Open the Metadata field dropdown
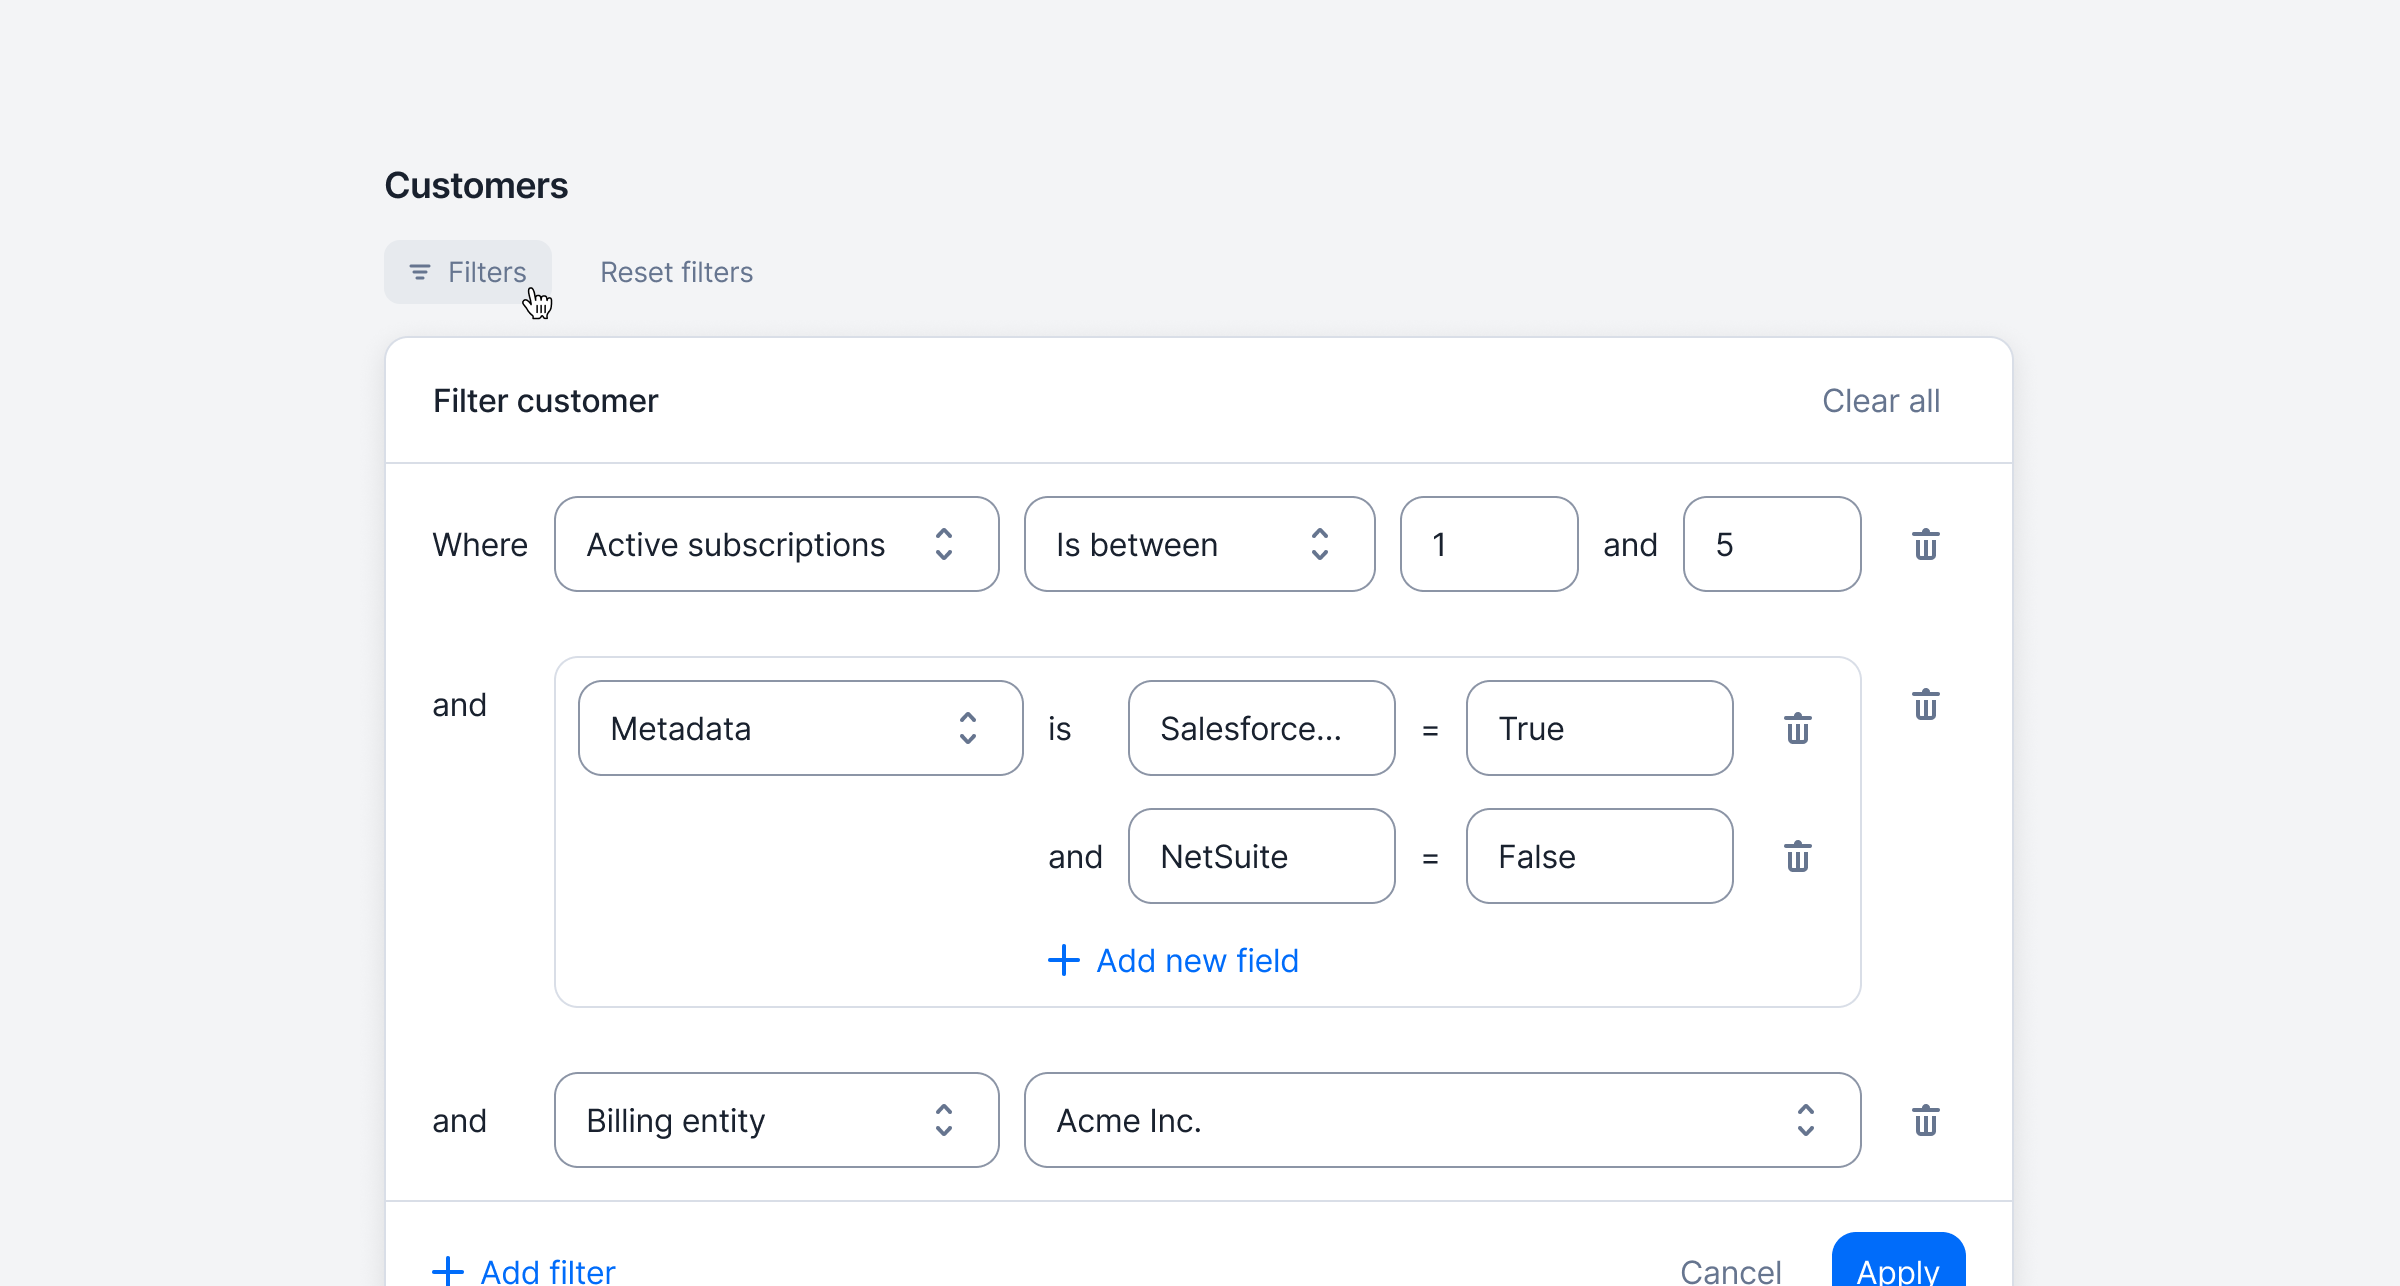The width and height of the screenshot is (2400, 1286). pyautogui.click(x=800, y=729)
